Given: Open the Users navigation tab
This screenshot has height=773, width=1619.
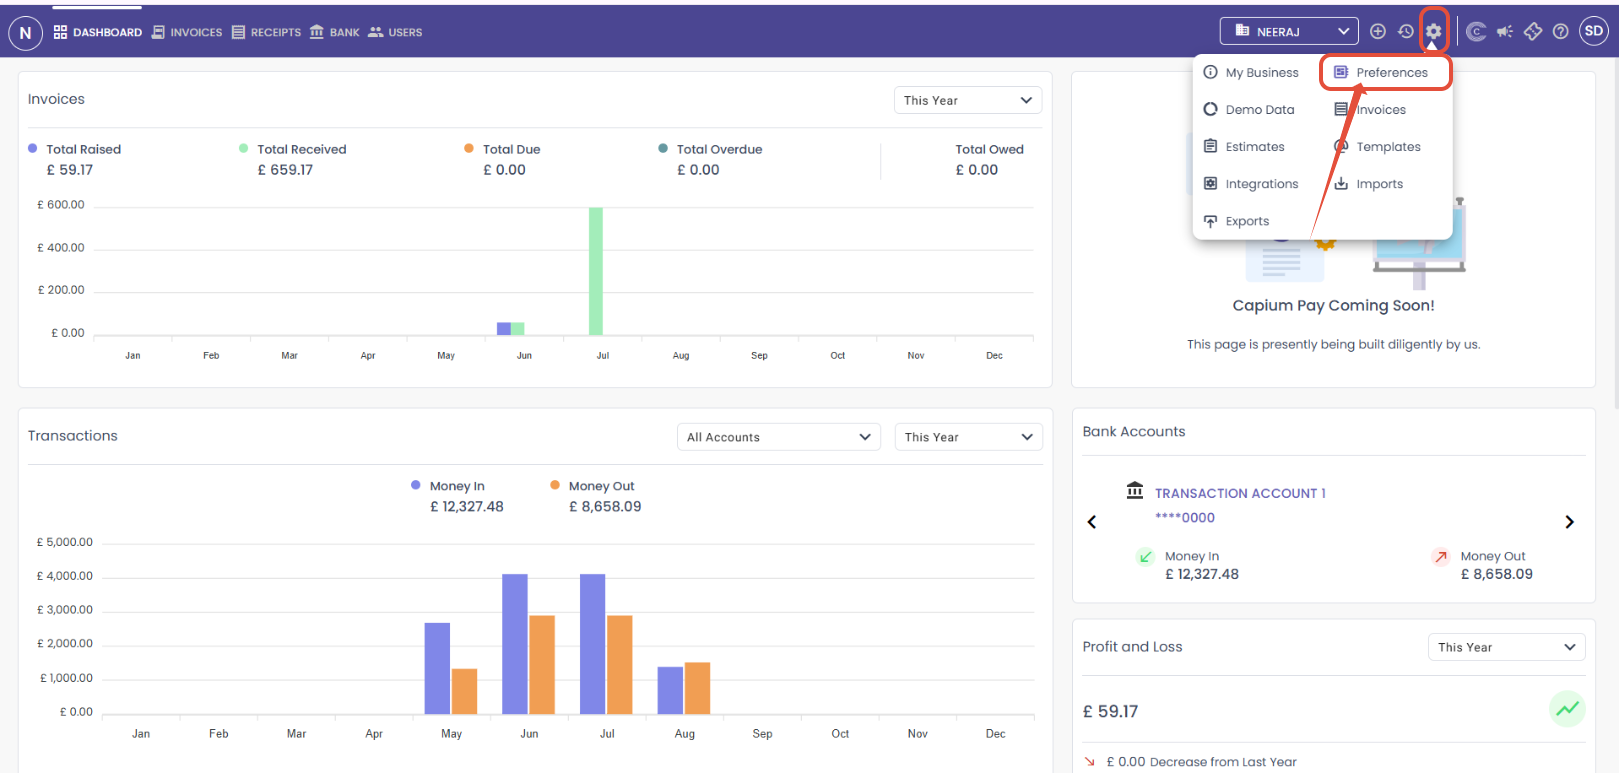Looking at the screenshot, I should click(x=395, y=32).
